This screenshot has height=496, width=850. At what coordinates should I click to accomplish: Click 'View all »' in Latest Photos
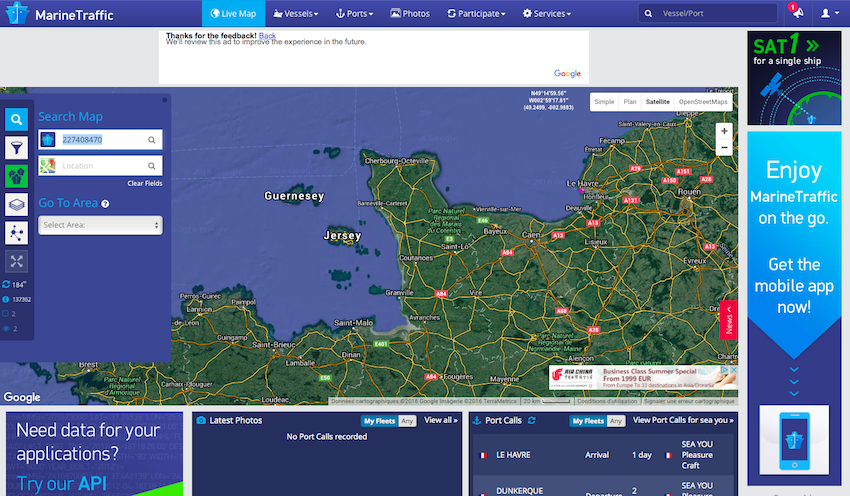(x=440, y=421)
